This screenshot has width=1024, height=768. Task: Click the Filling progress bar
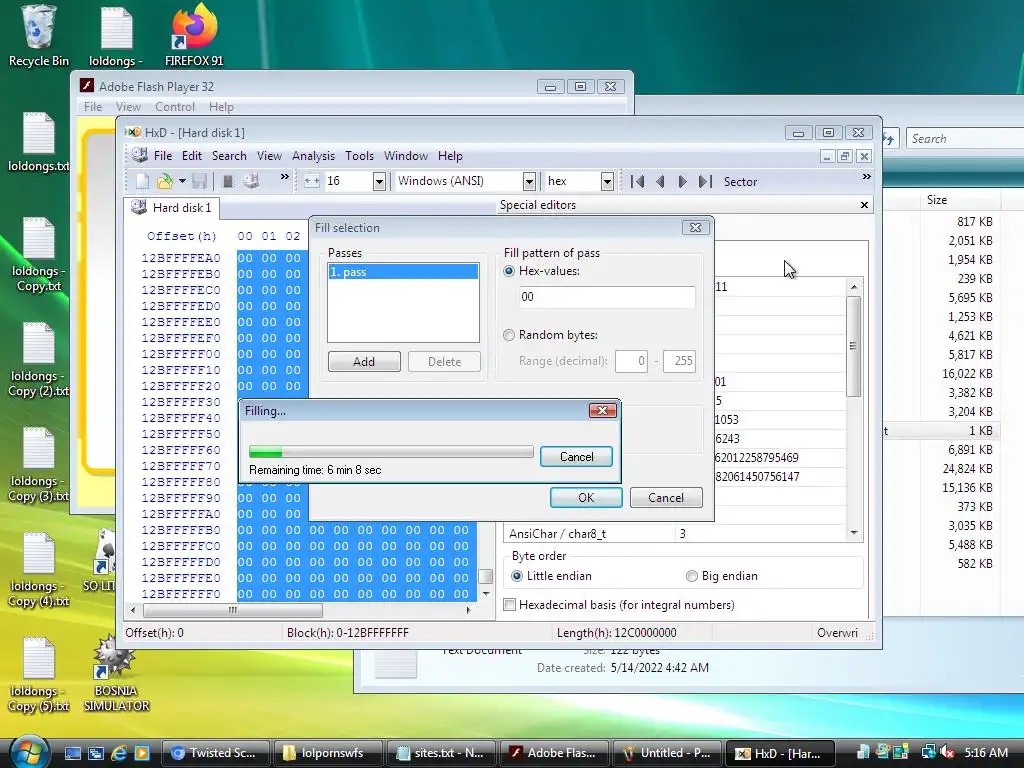tap(391, 452)
